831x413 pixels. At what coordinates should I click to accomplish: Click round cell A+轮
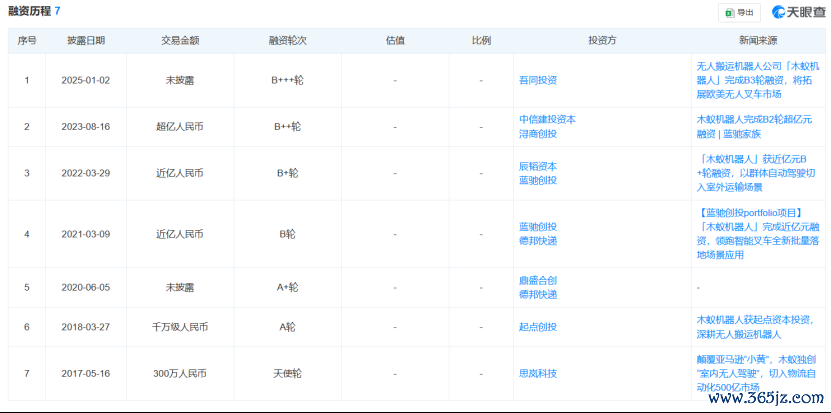(288, 287)
